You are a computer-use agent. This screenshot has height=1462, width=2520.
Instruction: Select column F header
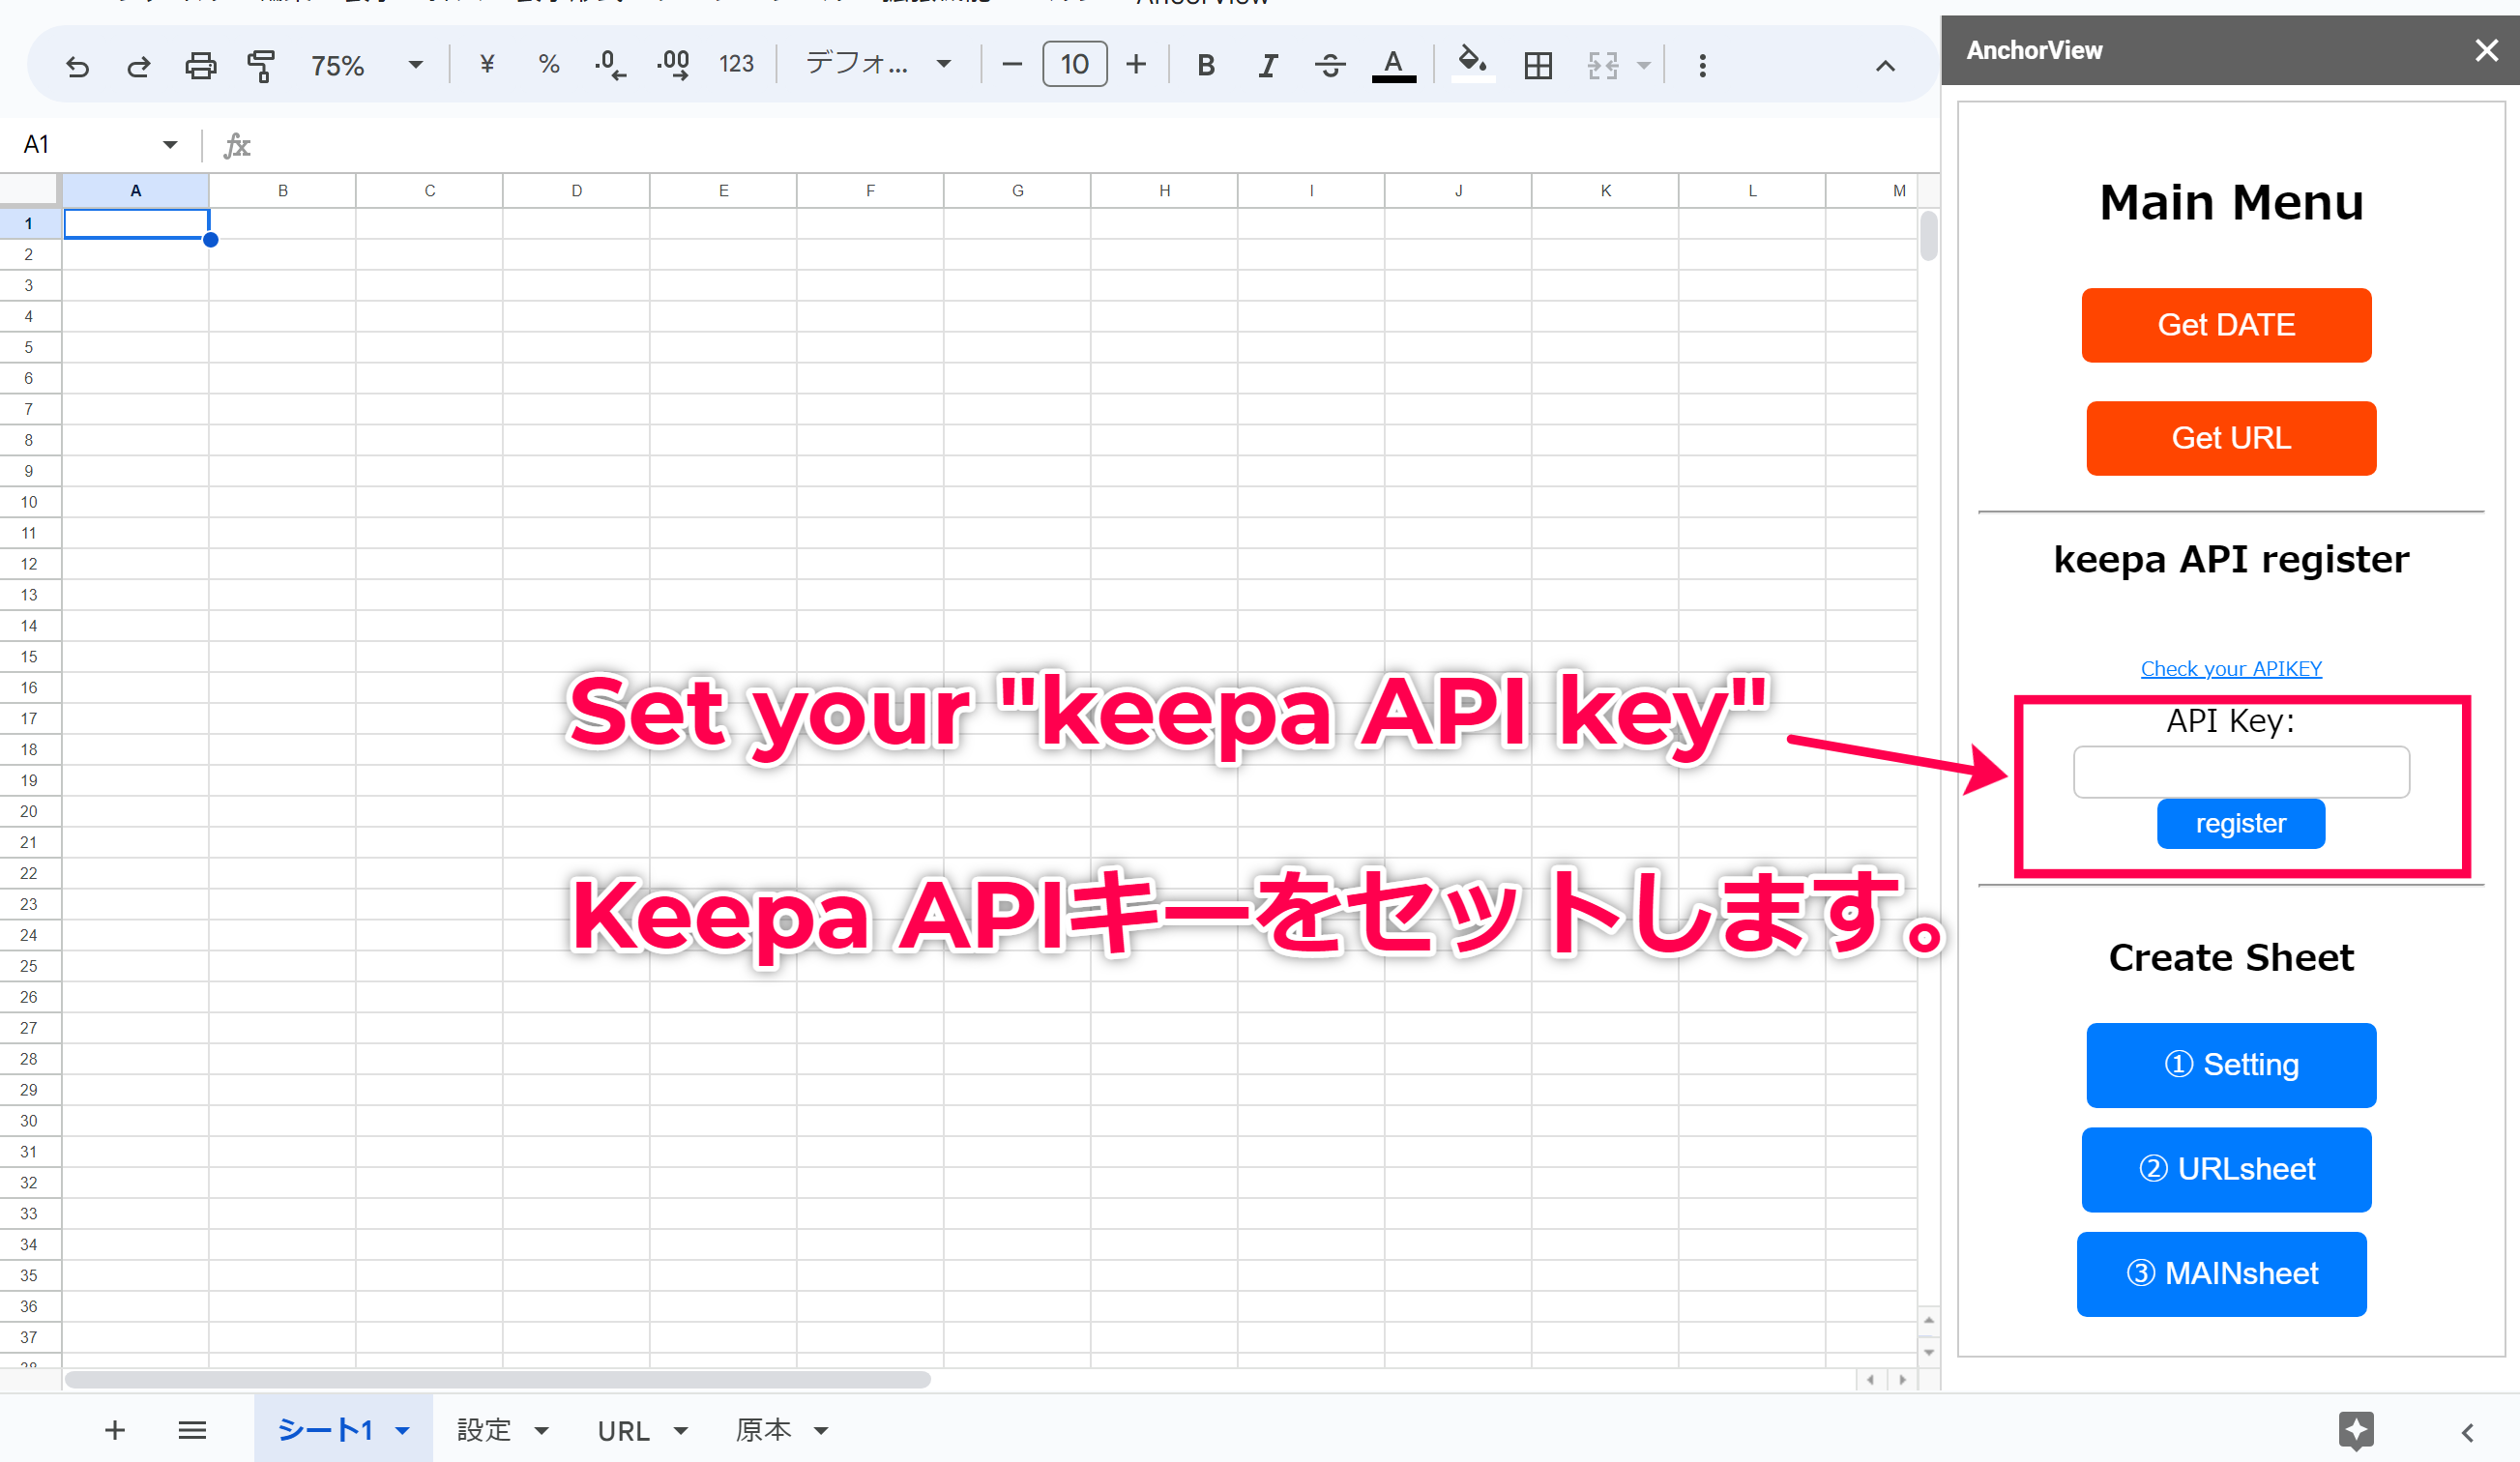871,190
